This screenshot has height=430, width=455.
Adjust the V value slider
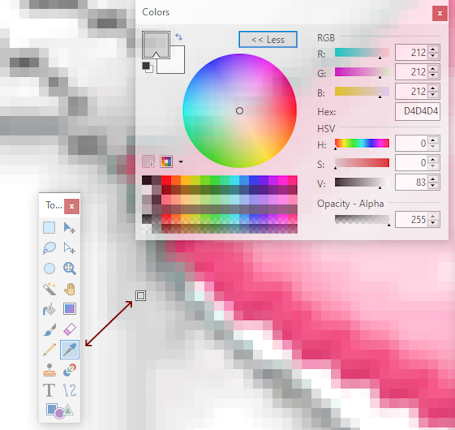tap(362, 182)
